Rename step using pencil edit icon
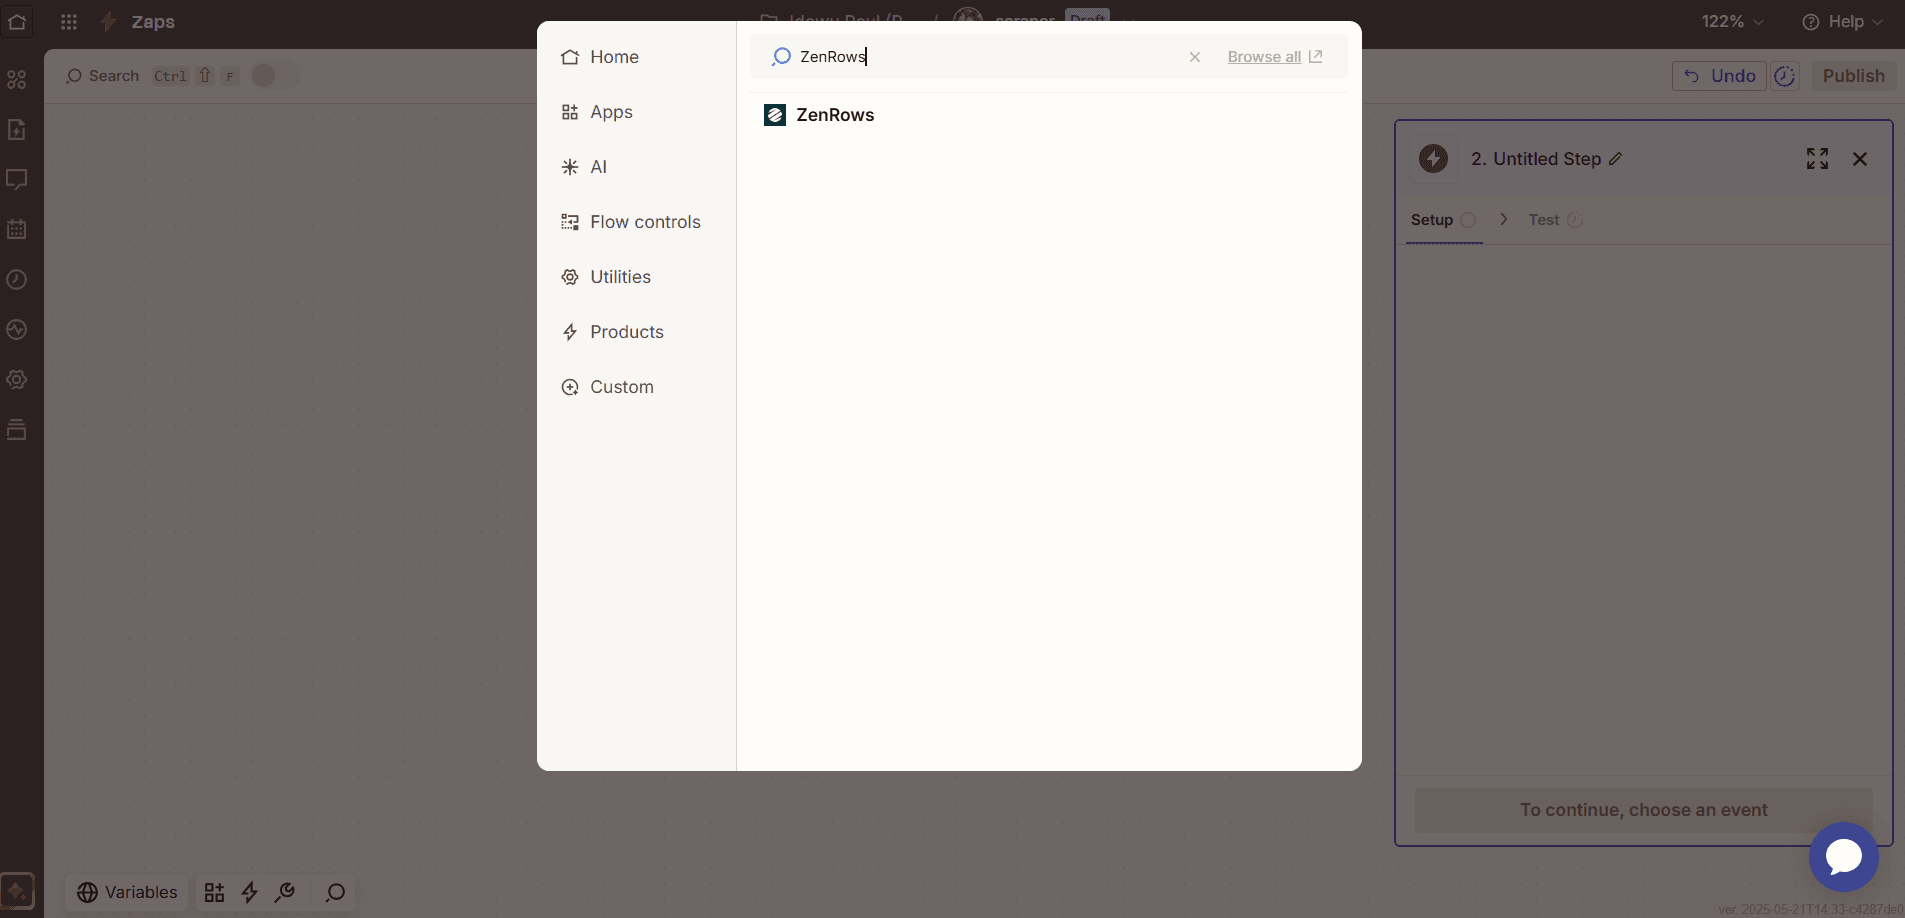 click(x=1616, y=159)
